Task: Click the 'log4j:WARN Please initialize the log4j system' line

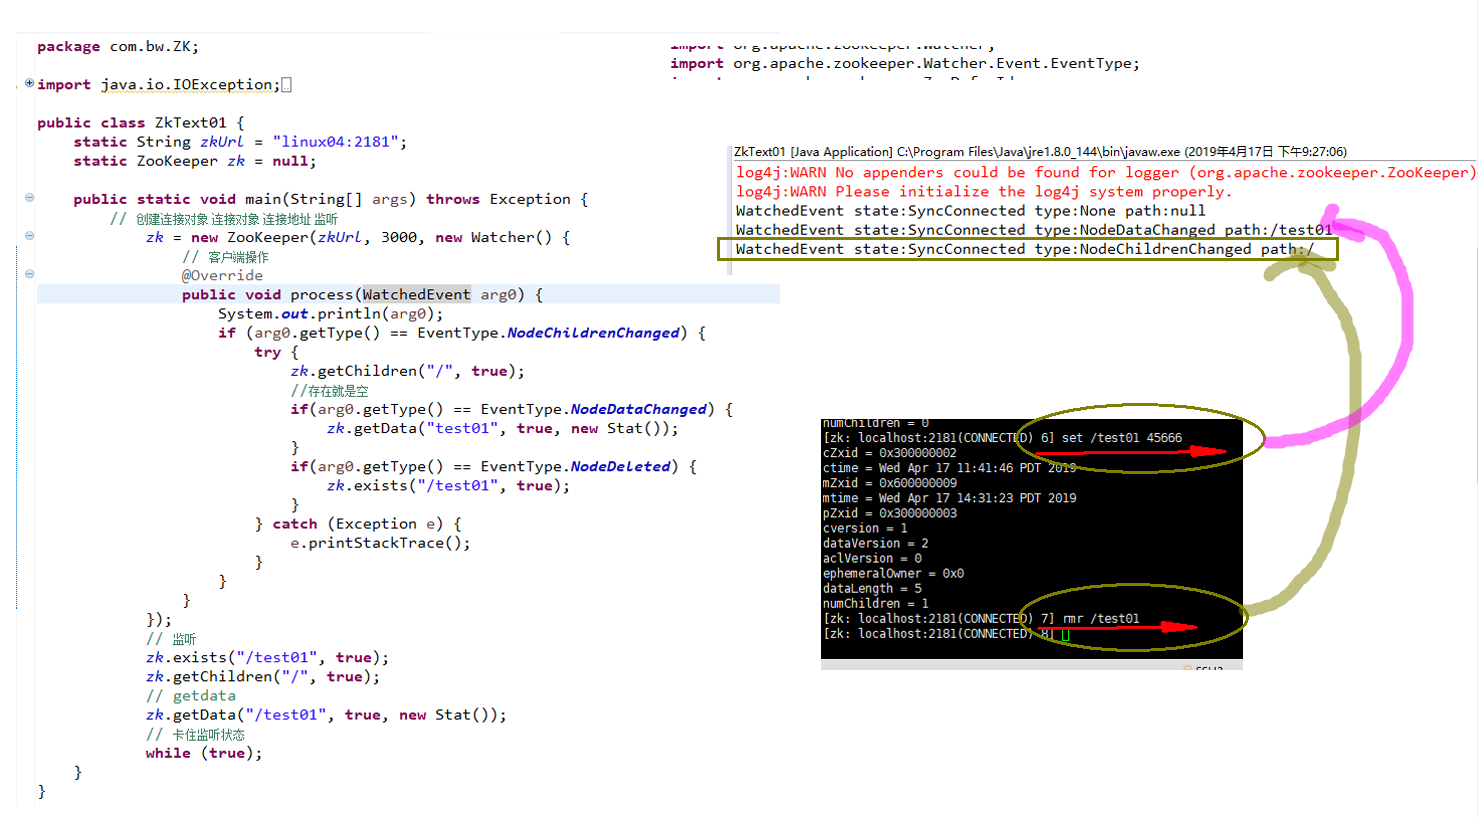Action: 984,191
